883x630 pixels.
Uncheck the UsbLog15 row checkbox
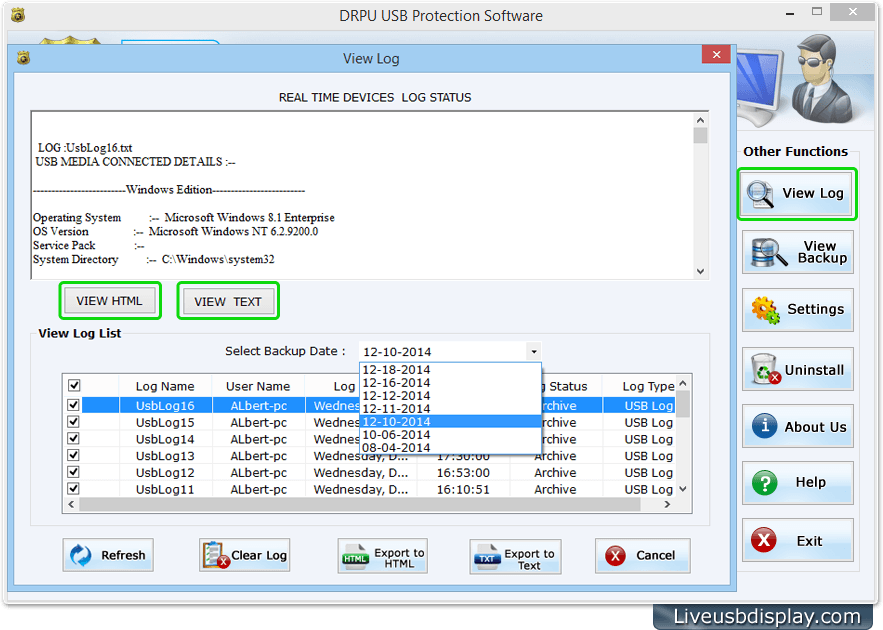point(73,422)
